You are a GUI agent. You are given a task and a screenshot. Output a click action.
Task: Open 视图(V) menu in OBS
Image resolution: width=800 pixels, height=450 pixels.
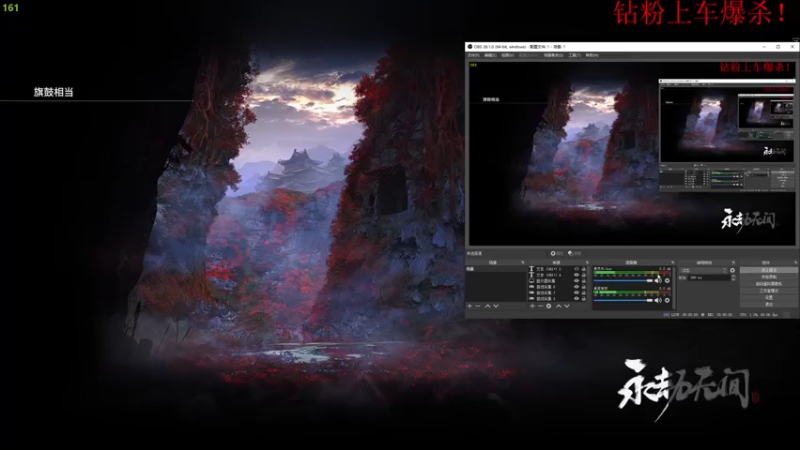(x=507, y=55)
